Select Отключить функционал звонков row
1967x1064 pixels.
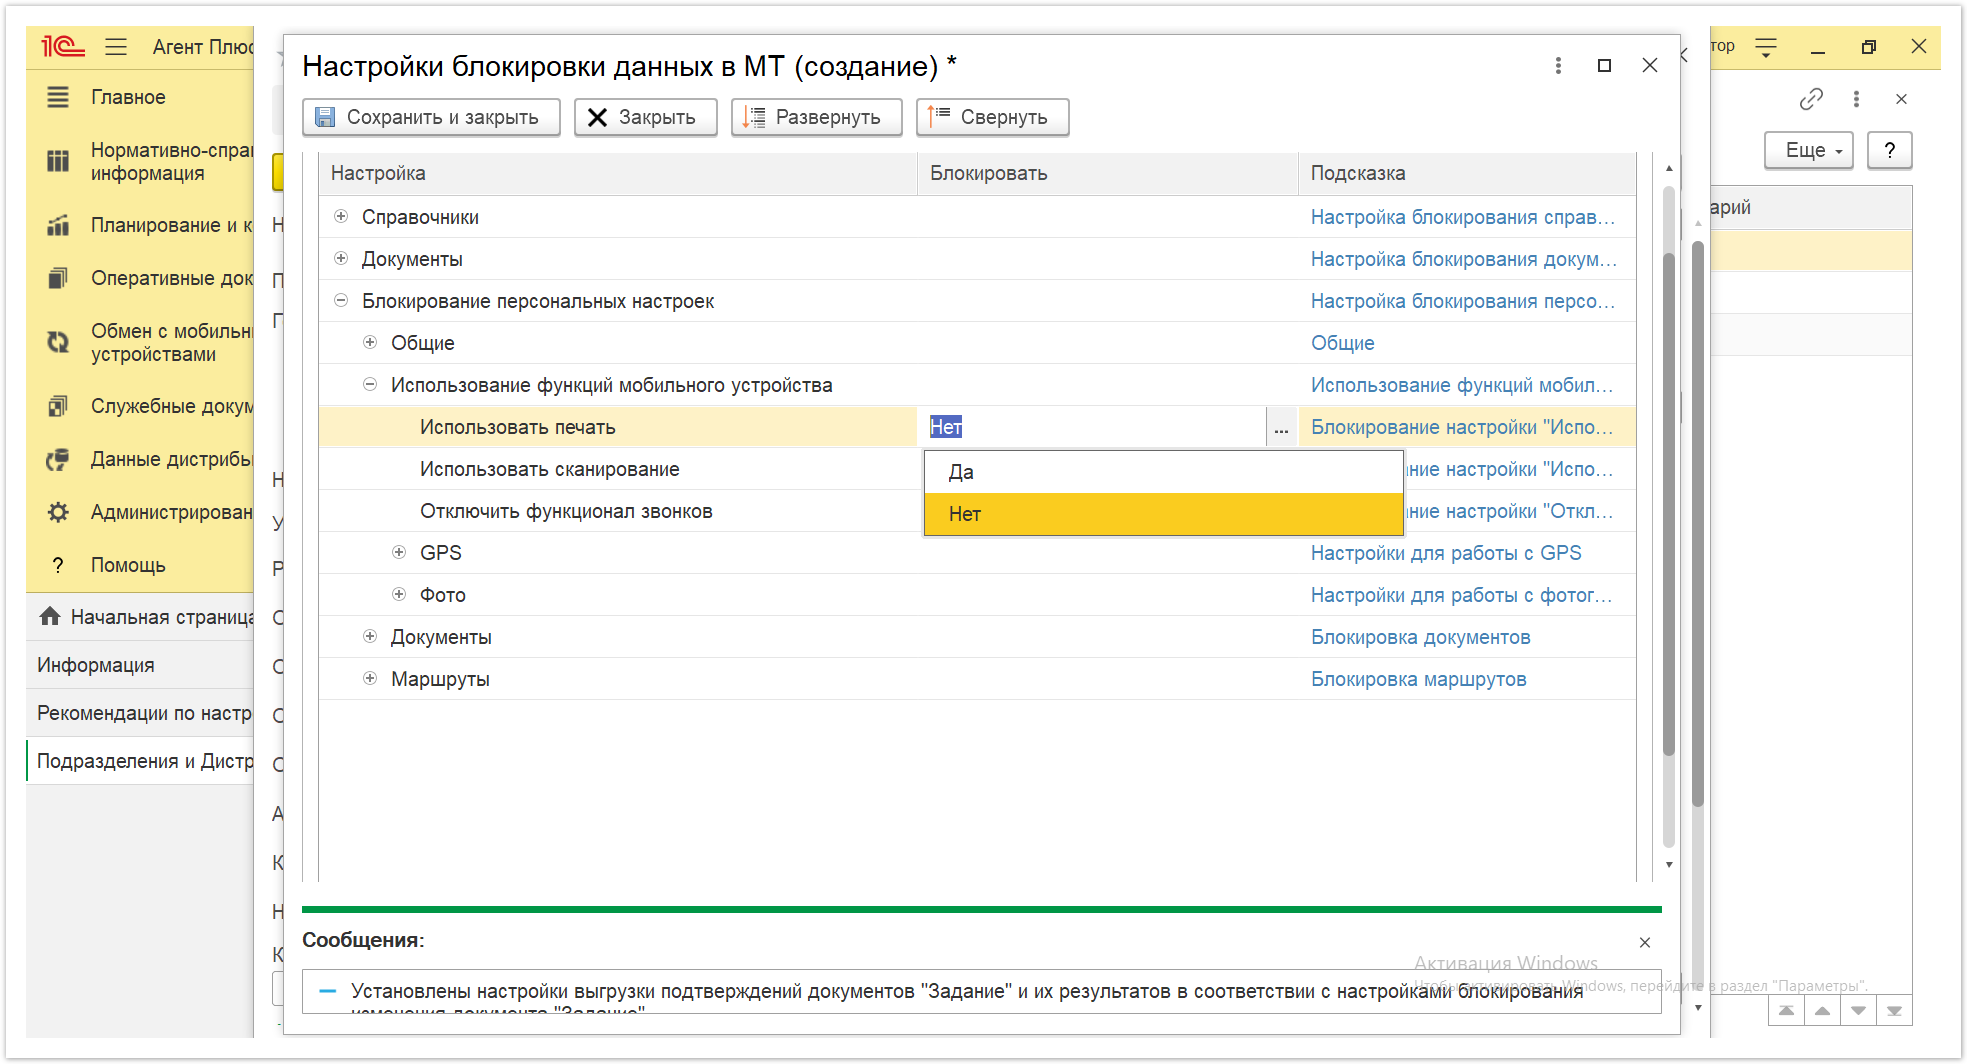pyautogui.click(x=618, y=511)
